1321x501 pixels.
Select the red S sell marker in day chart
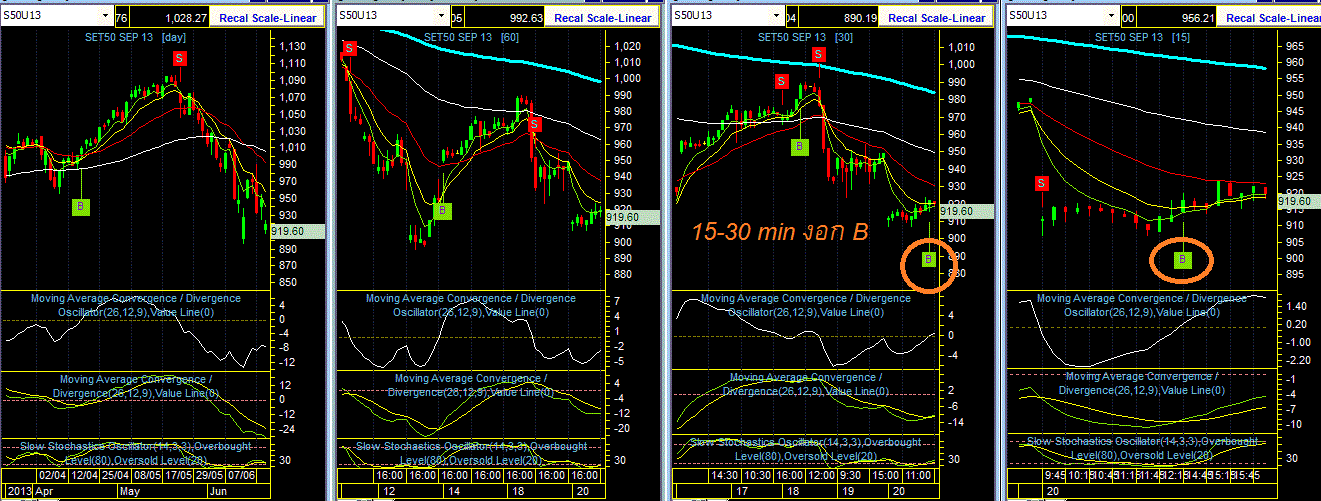point(179,58)
